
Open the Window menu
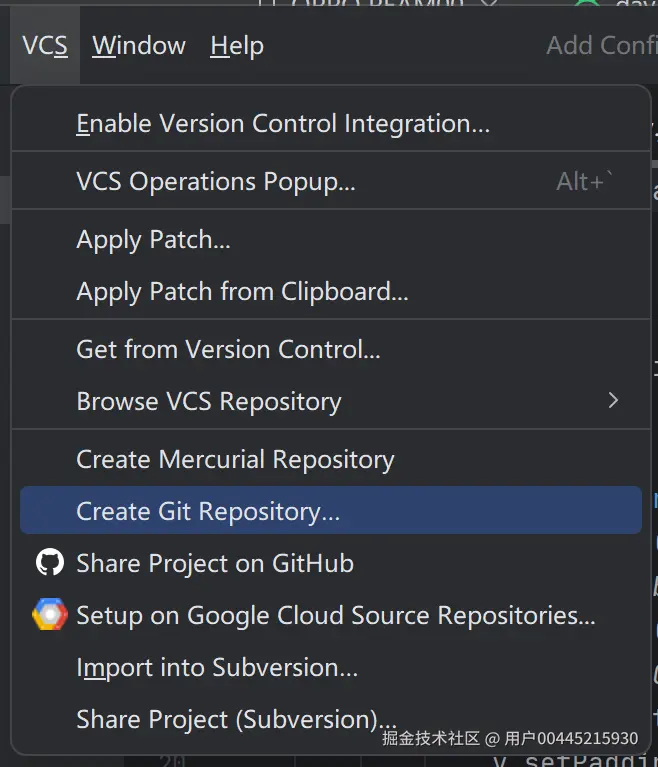pos(139,45)
